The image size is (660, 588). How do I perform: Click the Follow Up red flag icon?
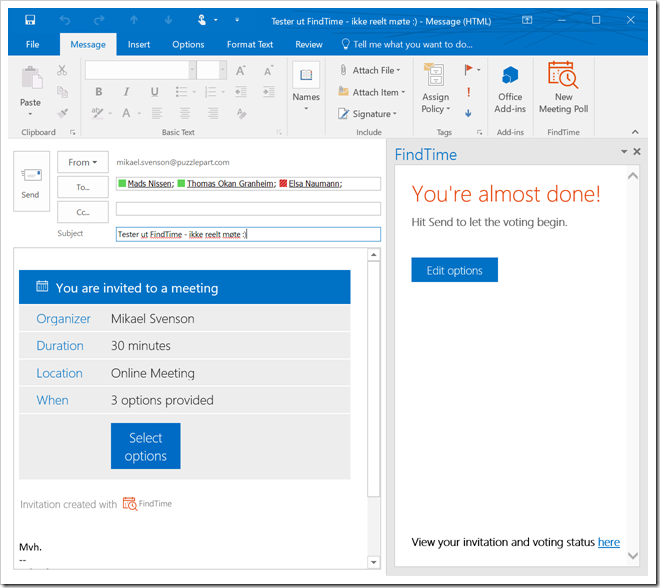pyautogui.click(x=468, y=70)
